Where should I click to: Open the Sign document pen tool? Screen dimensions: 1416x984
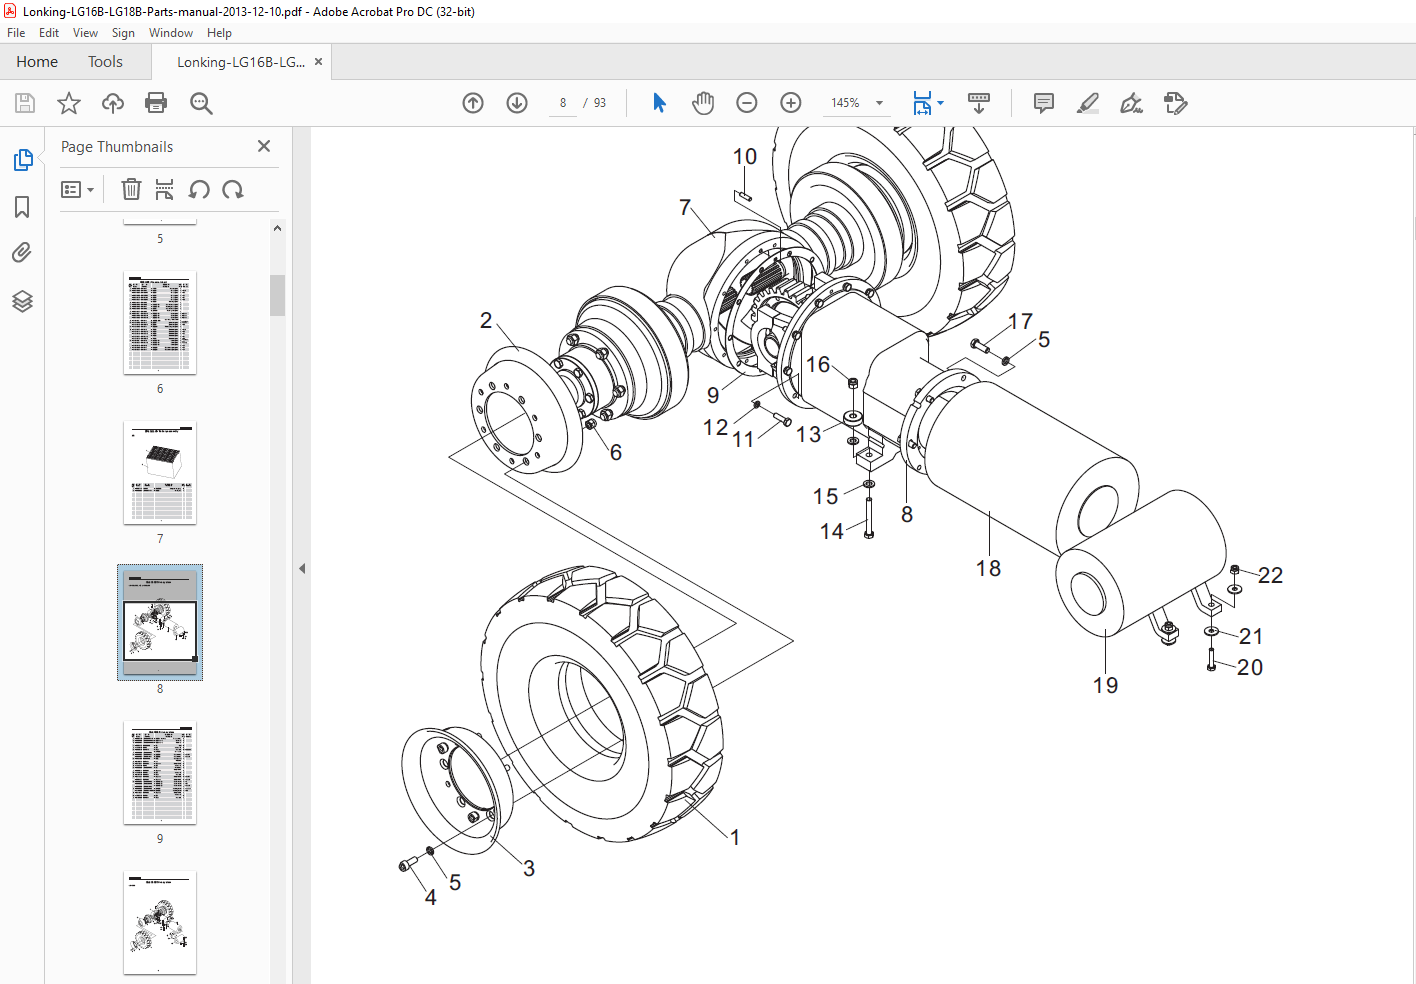[x=1132, y=103]
